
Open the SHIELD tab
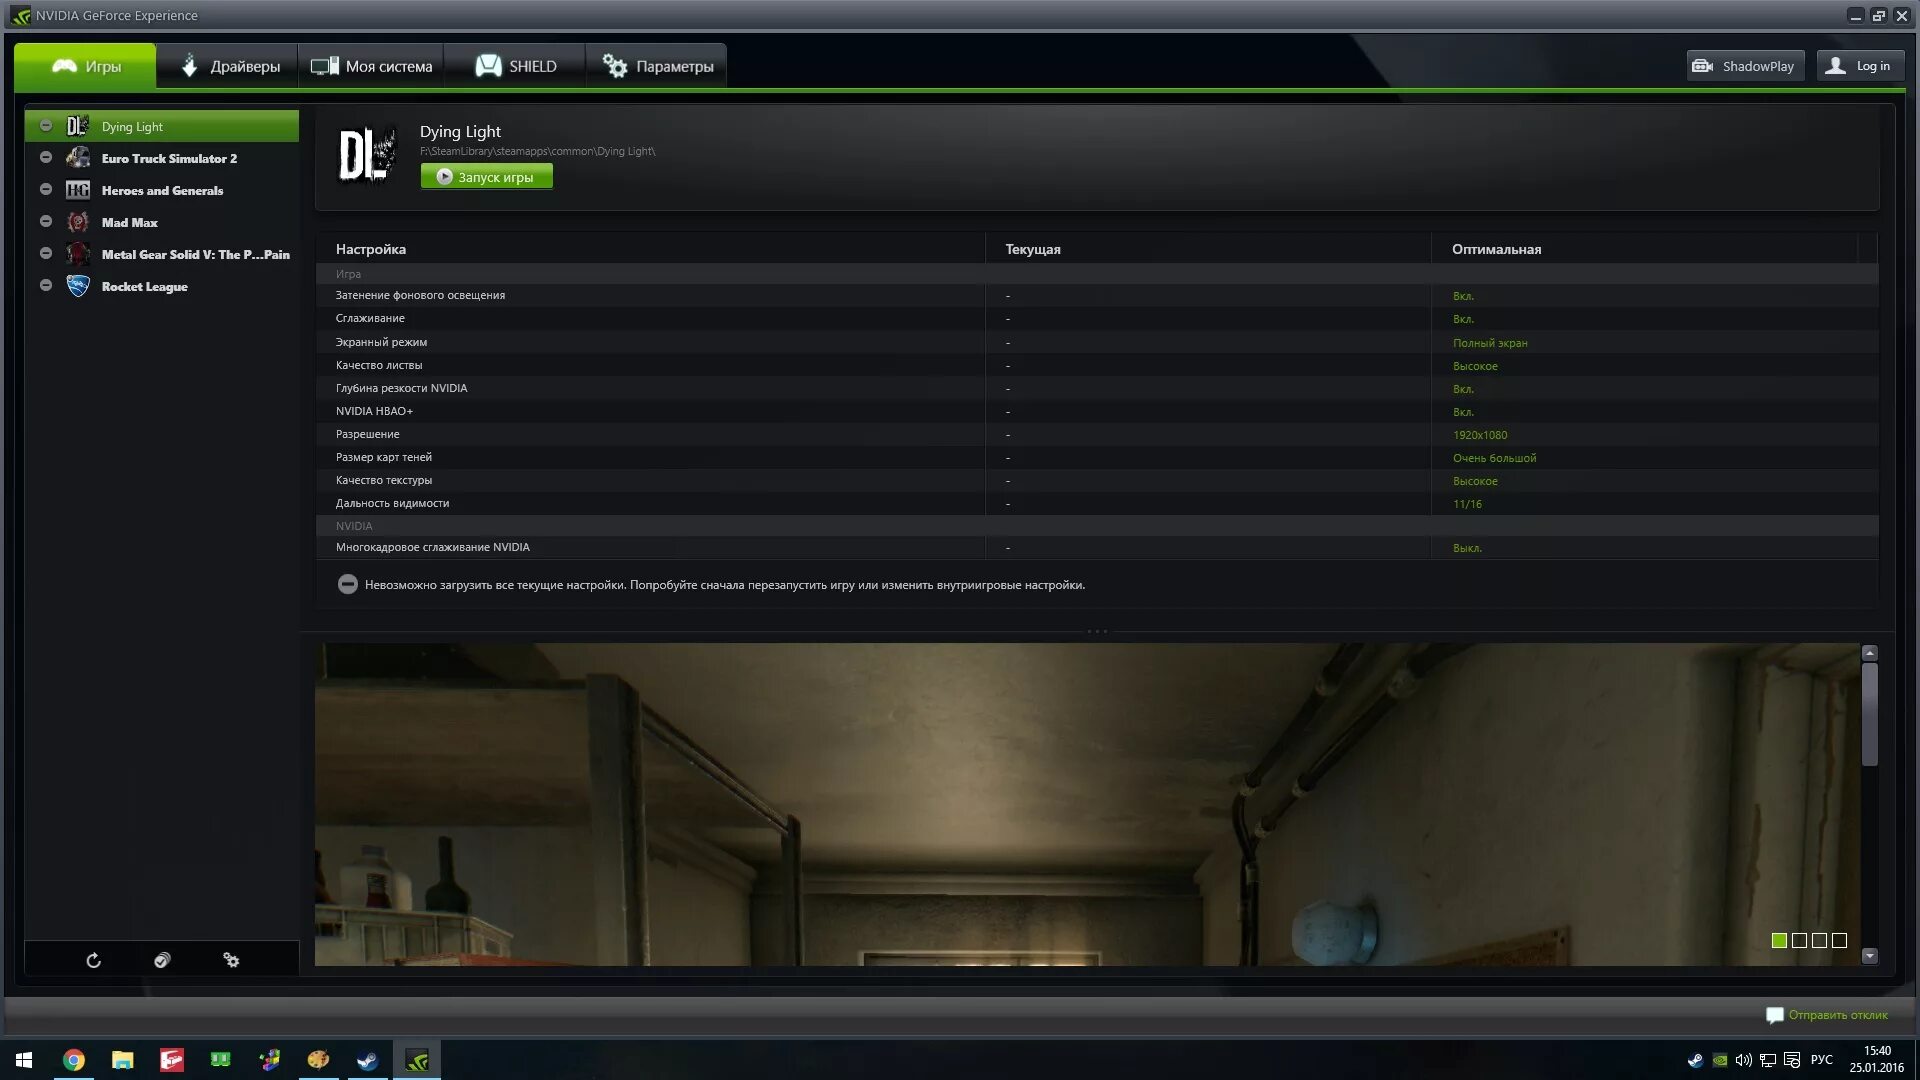coord(515,66)
